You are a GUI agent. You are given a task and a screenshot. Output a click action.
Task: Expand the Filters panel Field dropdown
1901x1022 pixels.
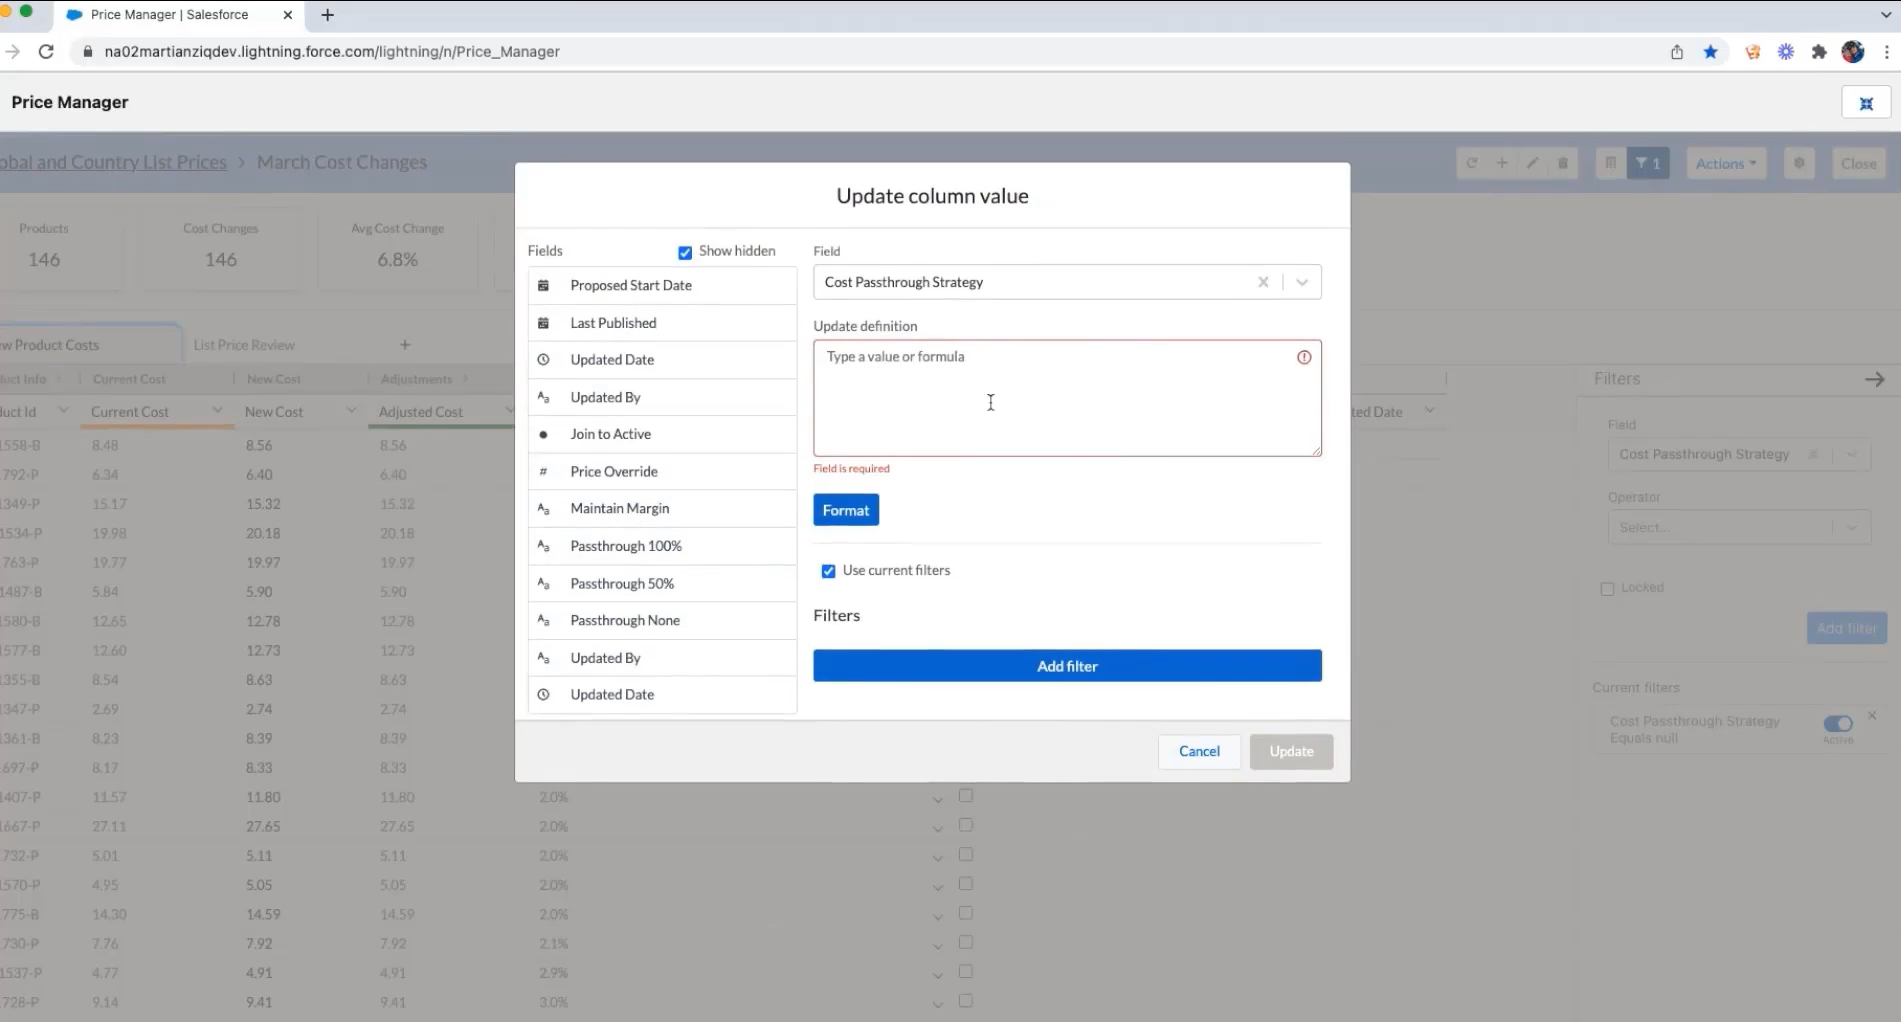1851,454
